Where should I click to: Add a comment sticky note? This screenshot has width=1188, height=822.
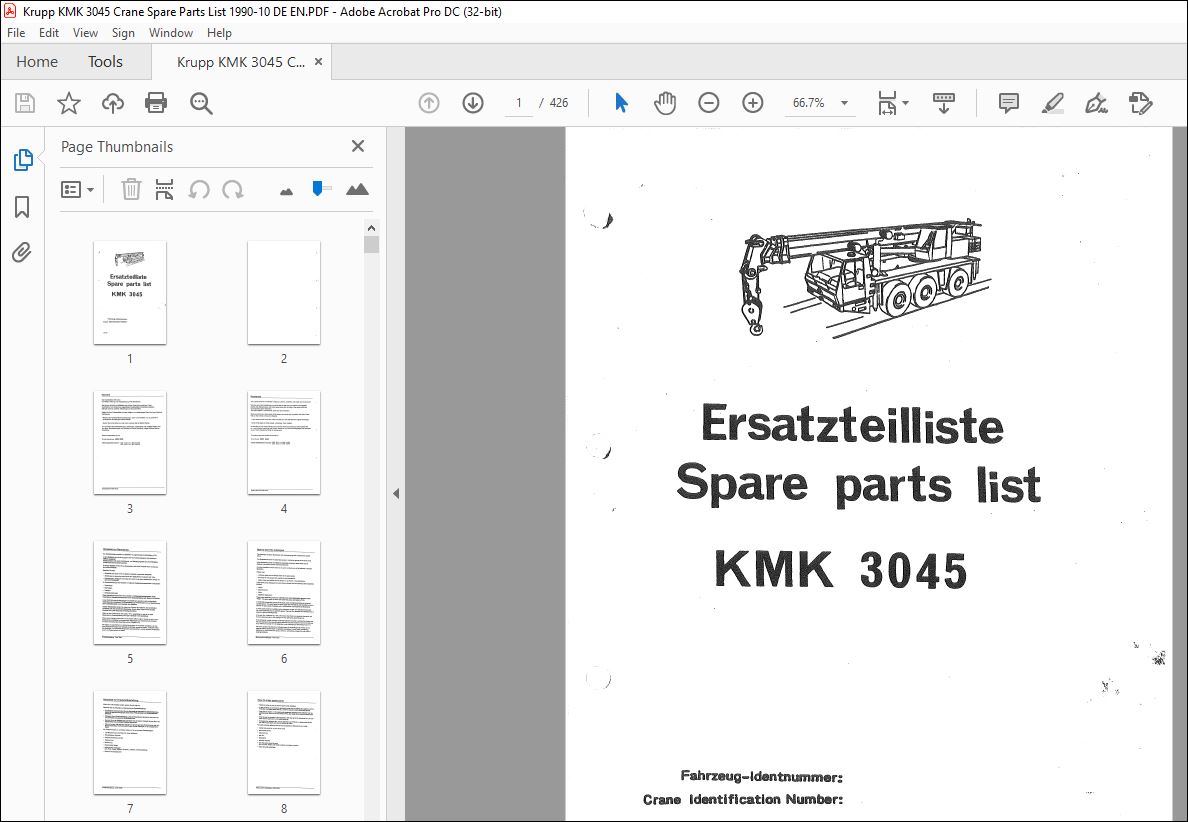[1008, 103]
